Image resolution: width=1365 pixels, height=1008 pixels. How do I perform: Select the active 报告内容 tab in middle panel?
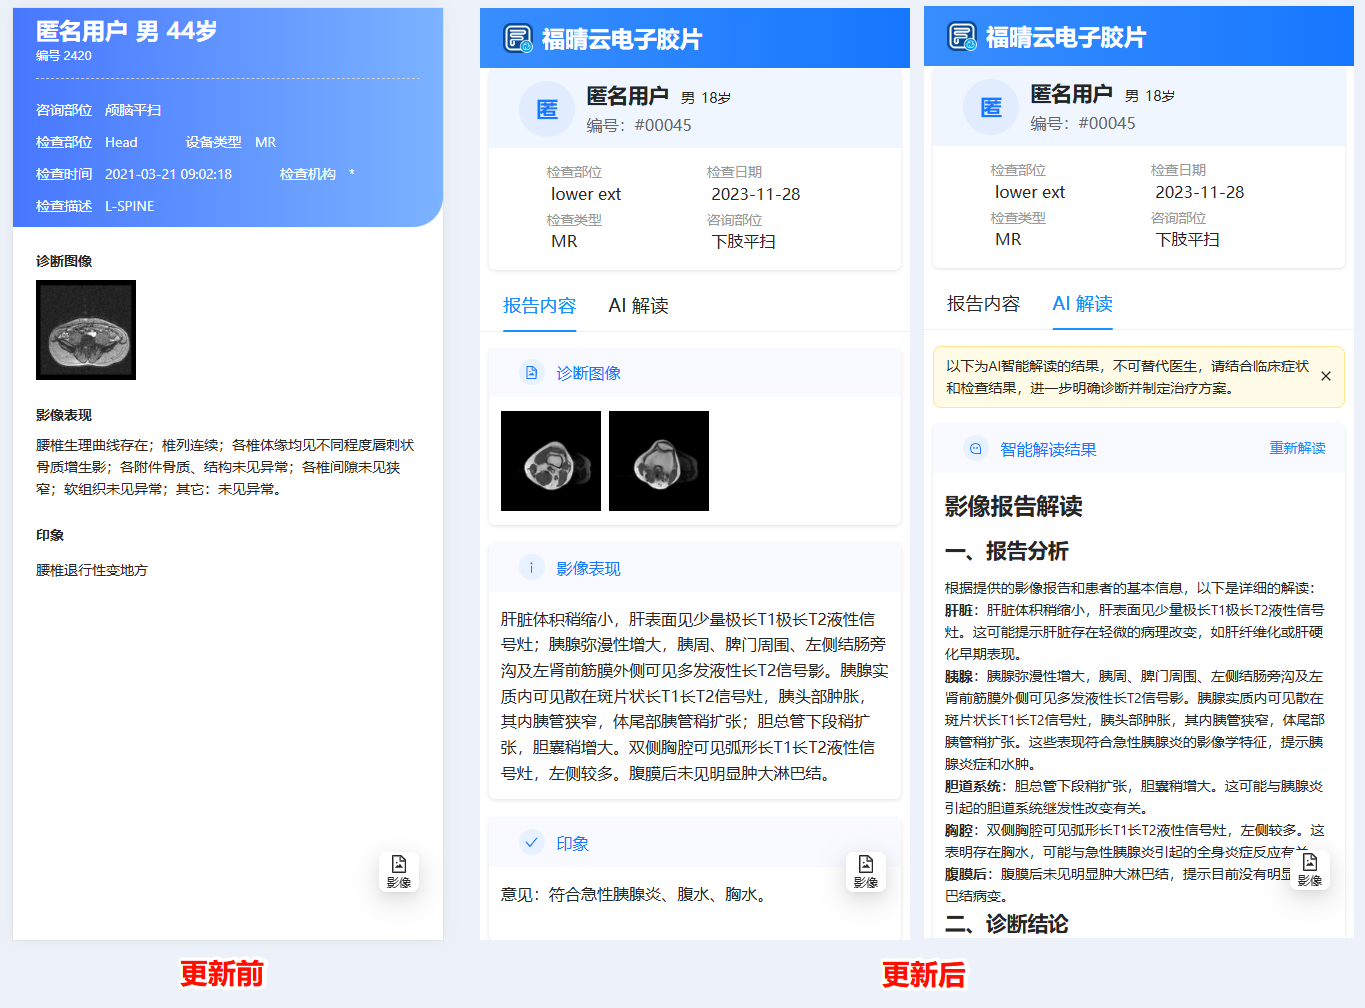click(x=539, y=306)
